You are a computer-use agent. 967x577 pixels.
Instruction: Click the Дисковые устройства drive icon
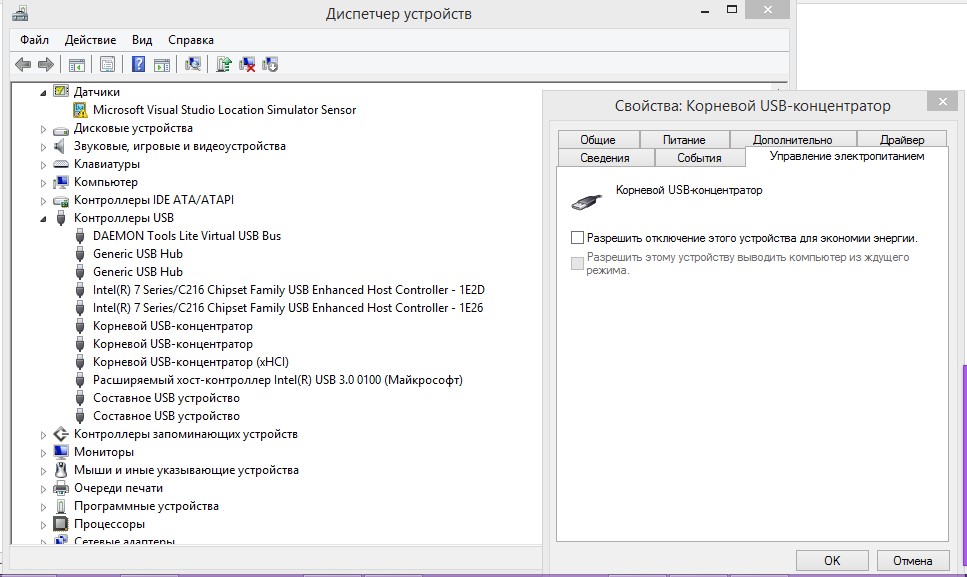point(61,129)
